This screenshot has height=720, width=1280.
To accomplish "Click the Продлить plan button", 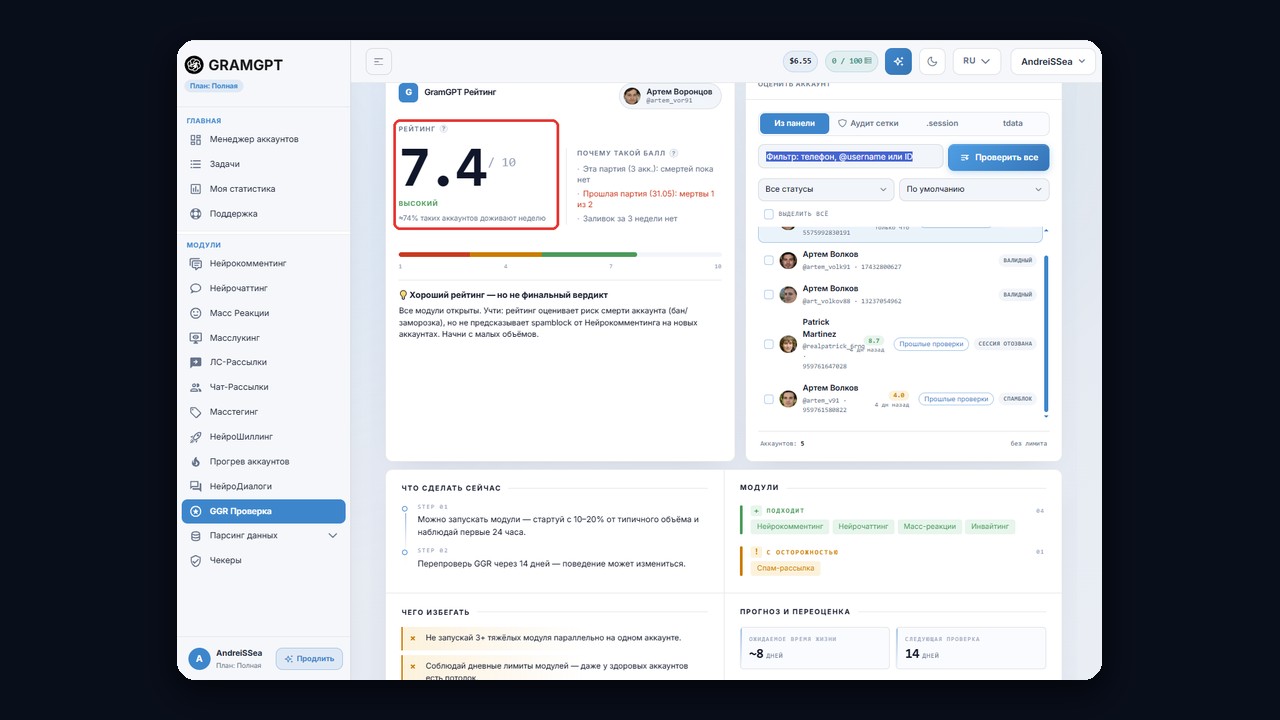I will 309,659.
